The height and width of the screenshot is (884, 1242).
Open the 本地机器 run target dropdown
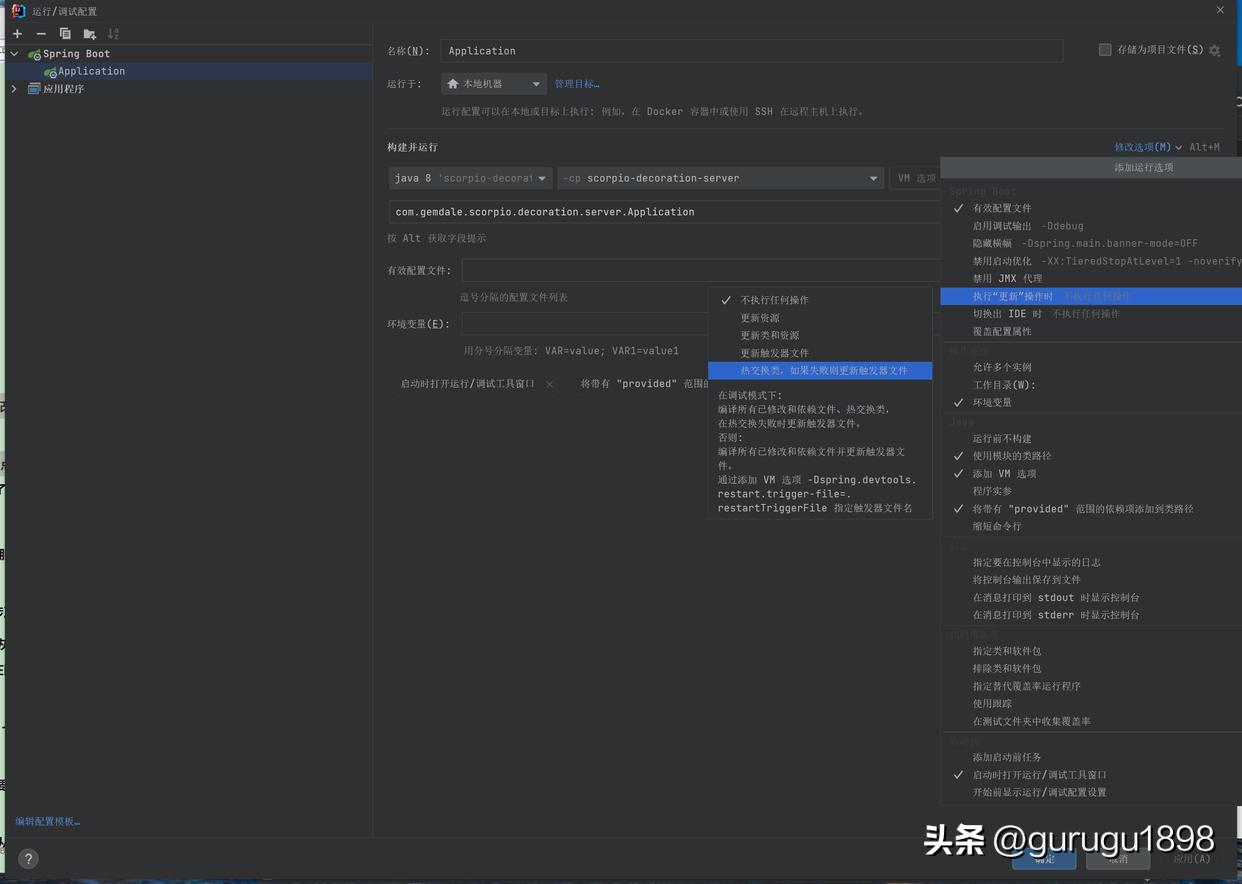(536, 84)
